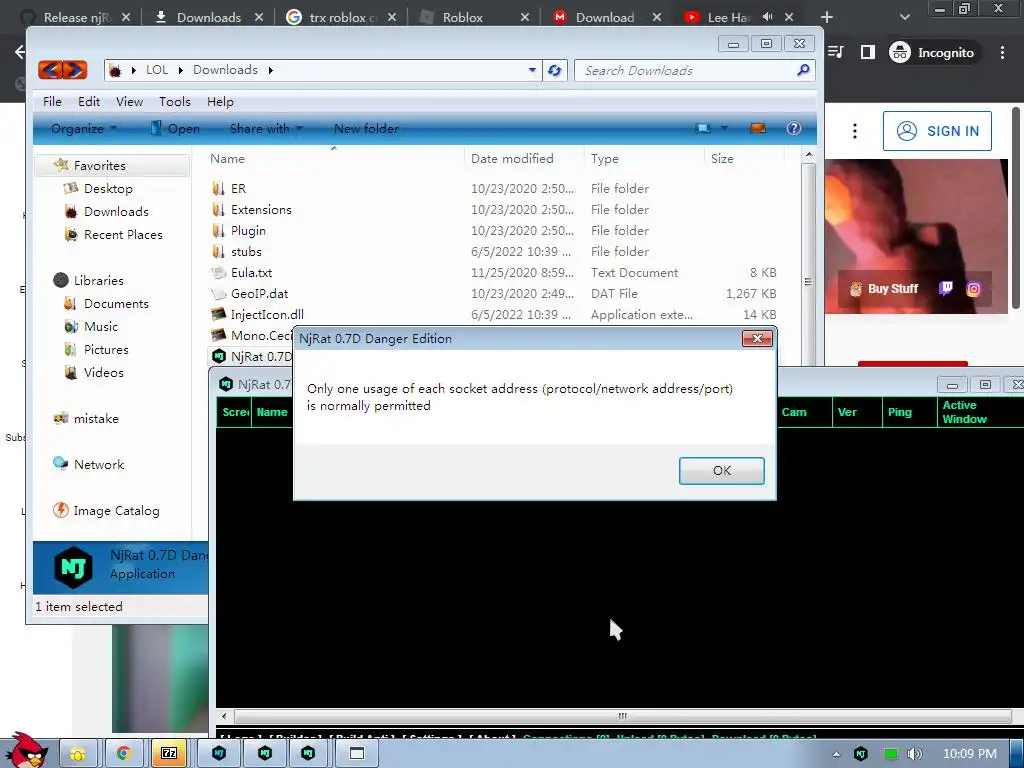
Task: Sort by the Type column header
Action: [x=605, y=159]
